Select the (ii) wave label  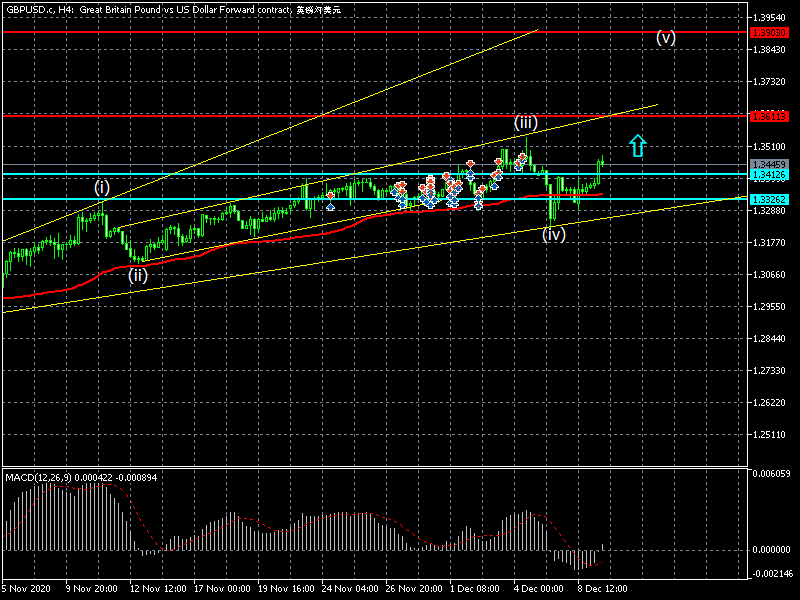[137, 275]
